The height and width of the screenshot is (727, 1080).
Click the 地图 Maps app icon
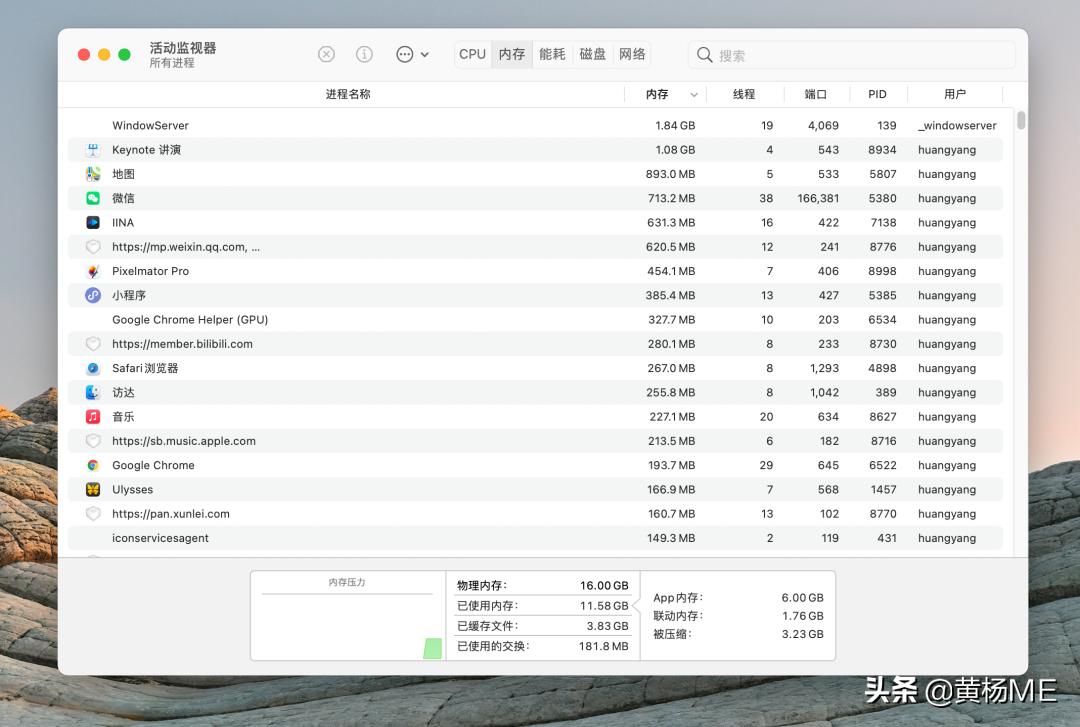tap(93, 173)
